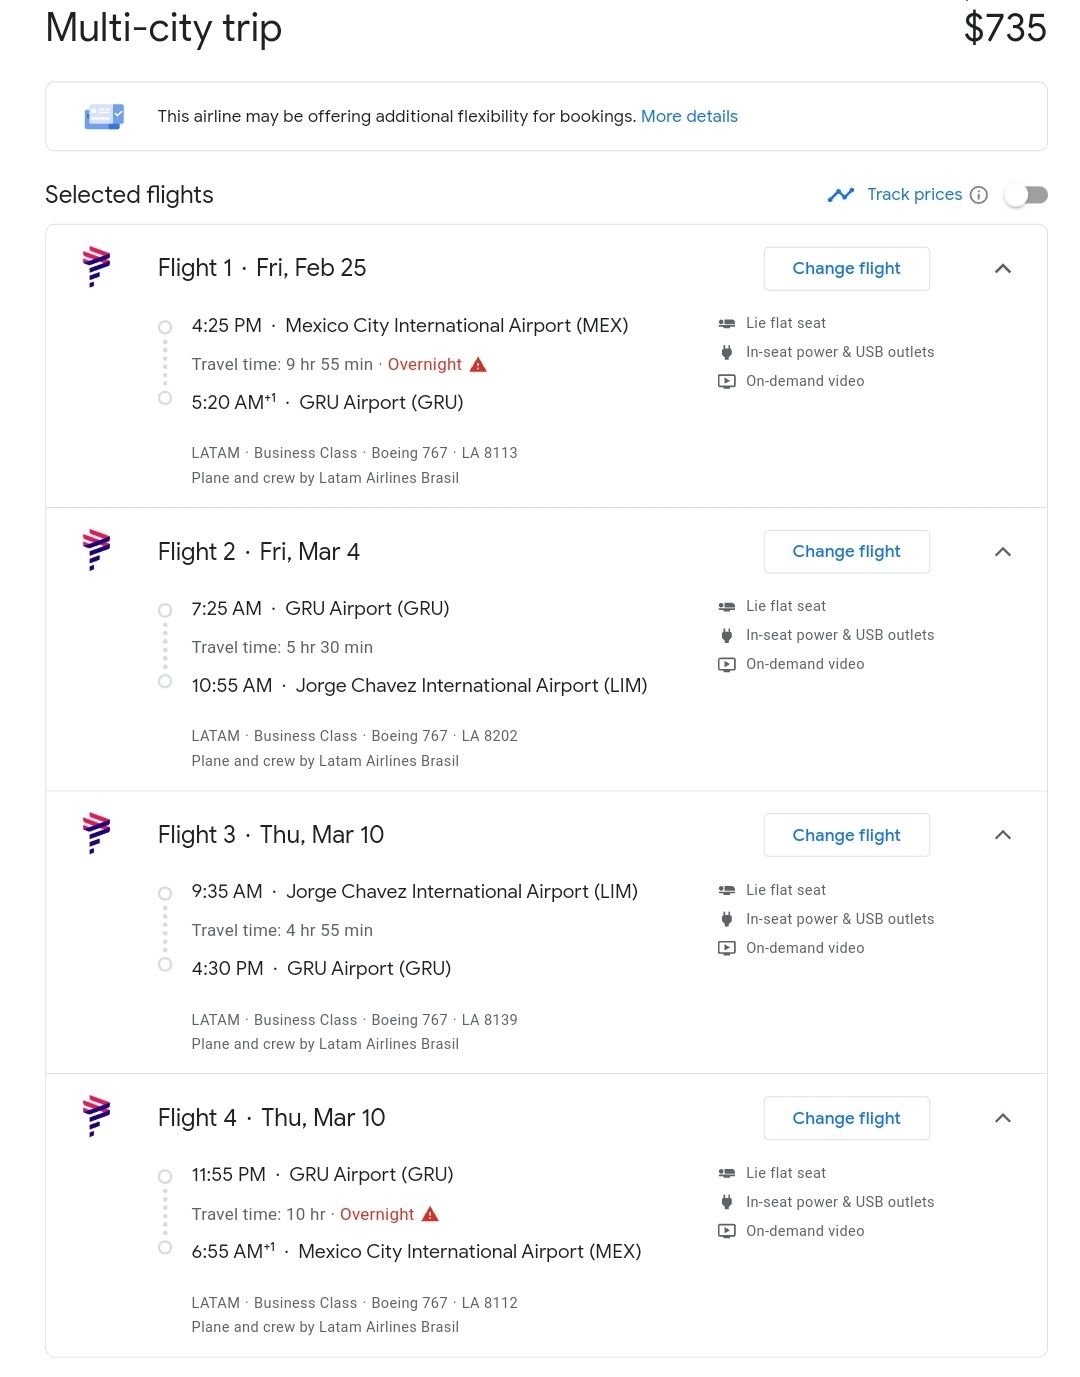Change flight for Flight 2 Mar 4
This screenshot has width=1080, height=1377.
click(x=846, y=552)
